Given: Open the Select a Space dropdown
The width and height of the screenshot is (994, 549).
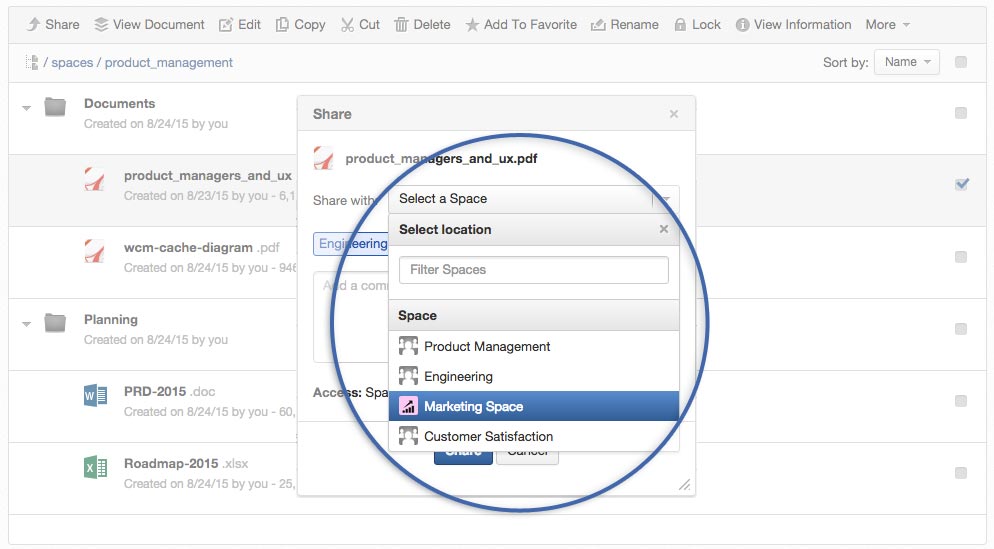Looking at the screenshot, I should click(x=533, y=199).
